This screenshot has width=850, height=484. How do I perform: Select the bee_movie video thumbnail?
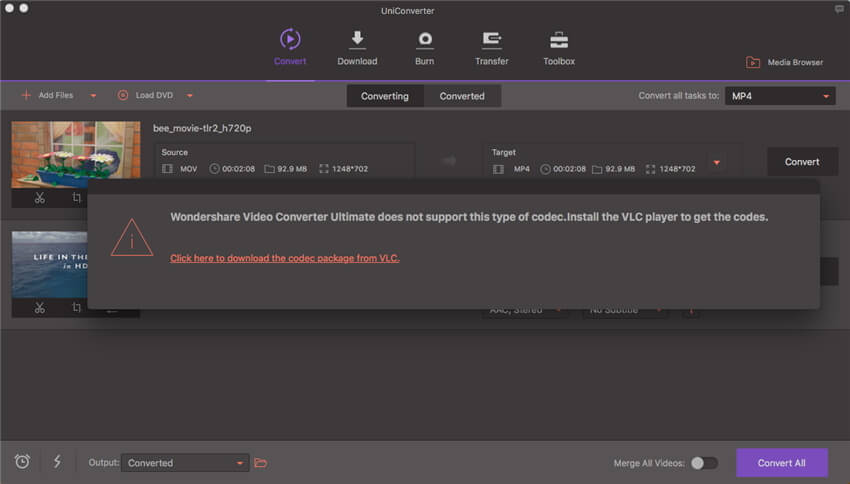[x=76, y=154]
